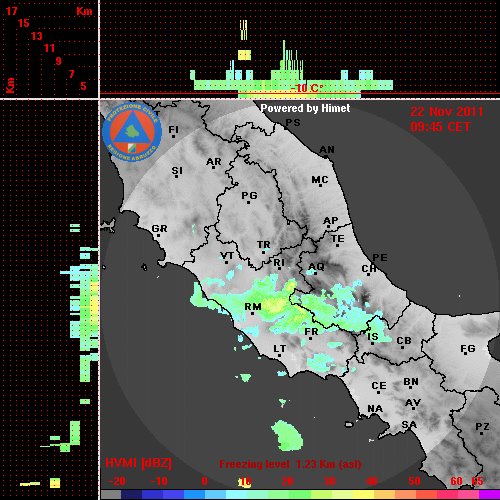Click the -20 dBZ legend label

point(117,481)
